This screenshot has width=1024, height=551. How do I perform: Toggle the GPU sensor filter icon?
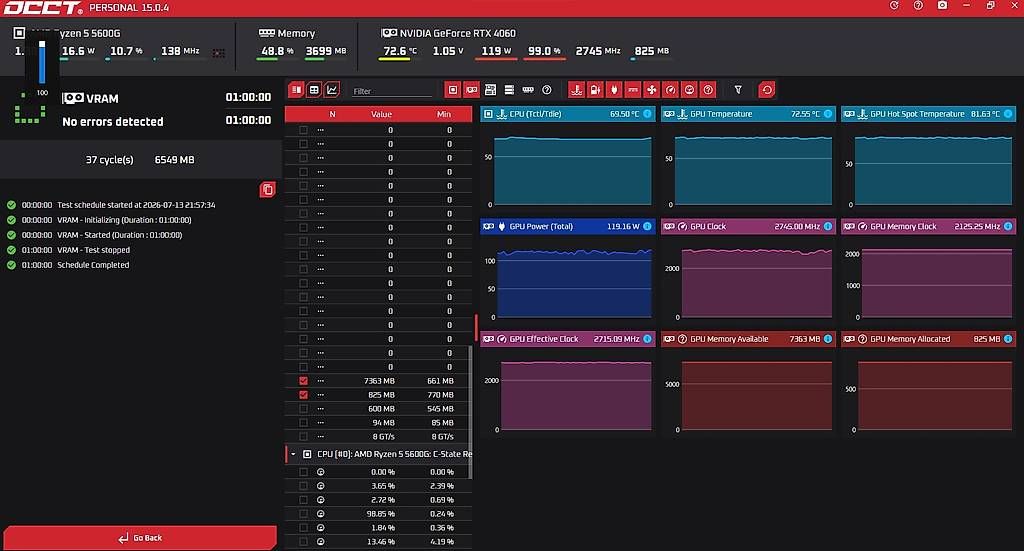coord(472,89)
